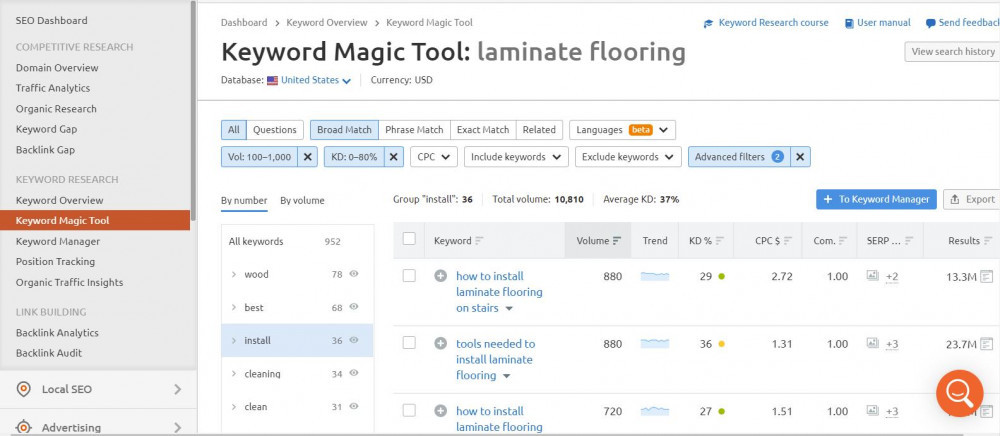1000x436 pixels.
Task: Add 'how to install laminate flooring on stairs' plus icon
Action: tap(440, 276)
